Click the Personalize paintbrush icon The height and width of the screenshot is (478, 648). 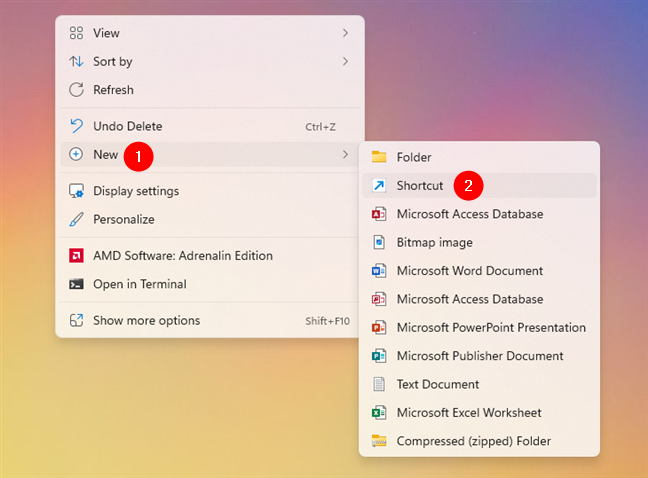pos(76,219)
